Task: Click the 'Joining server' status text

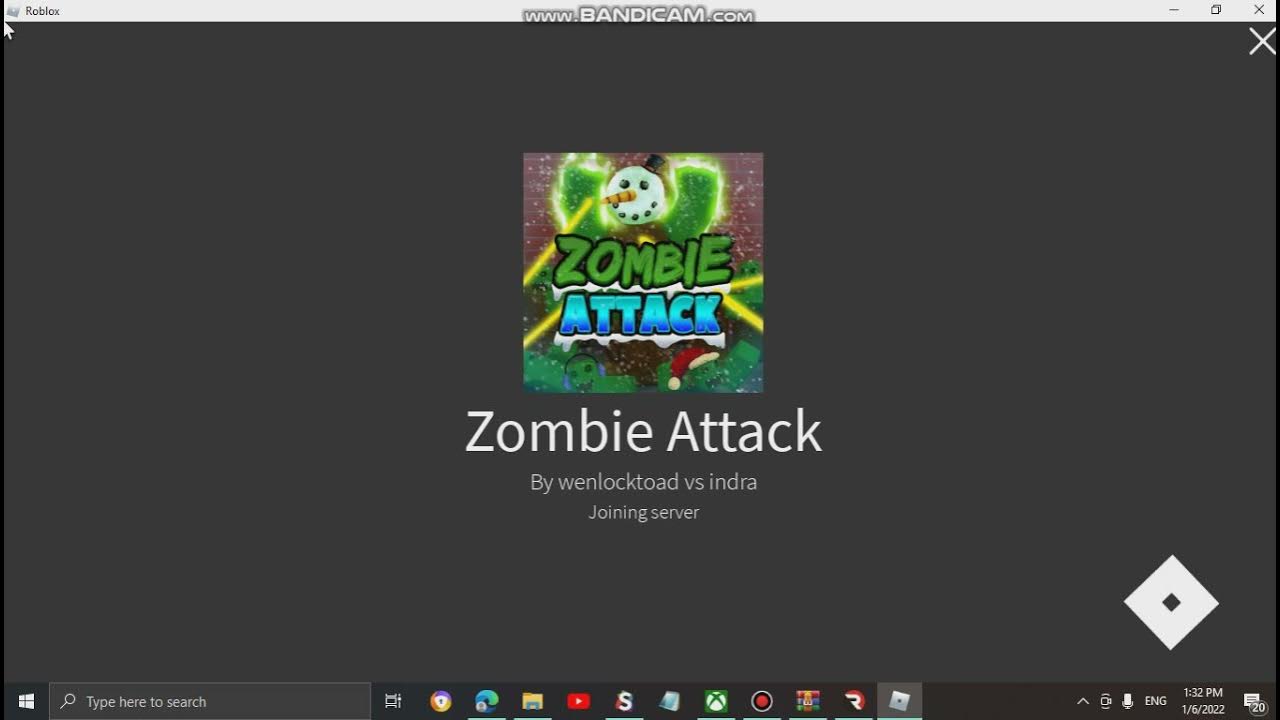Action: [x=643, y=512]
